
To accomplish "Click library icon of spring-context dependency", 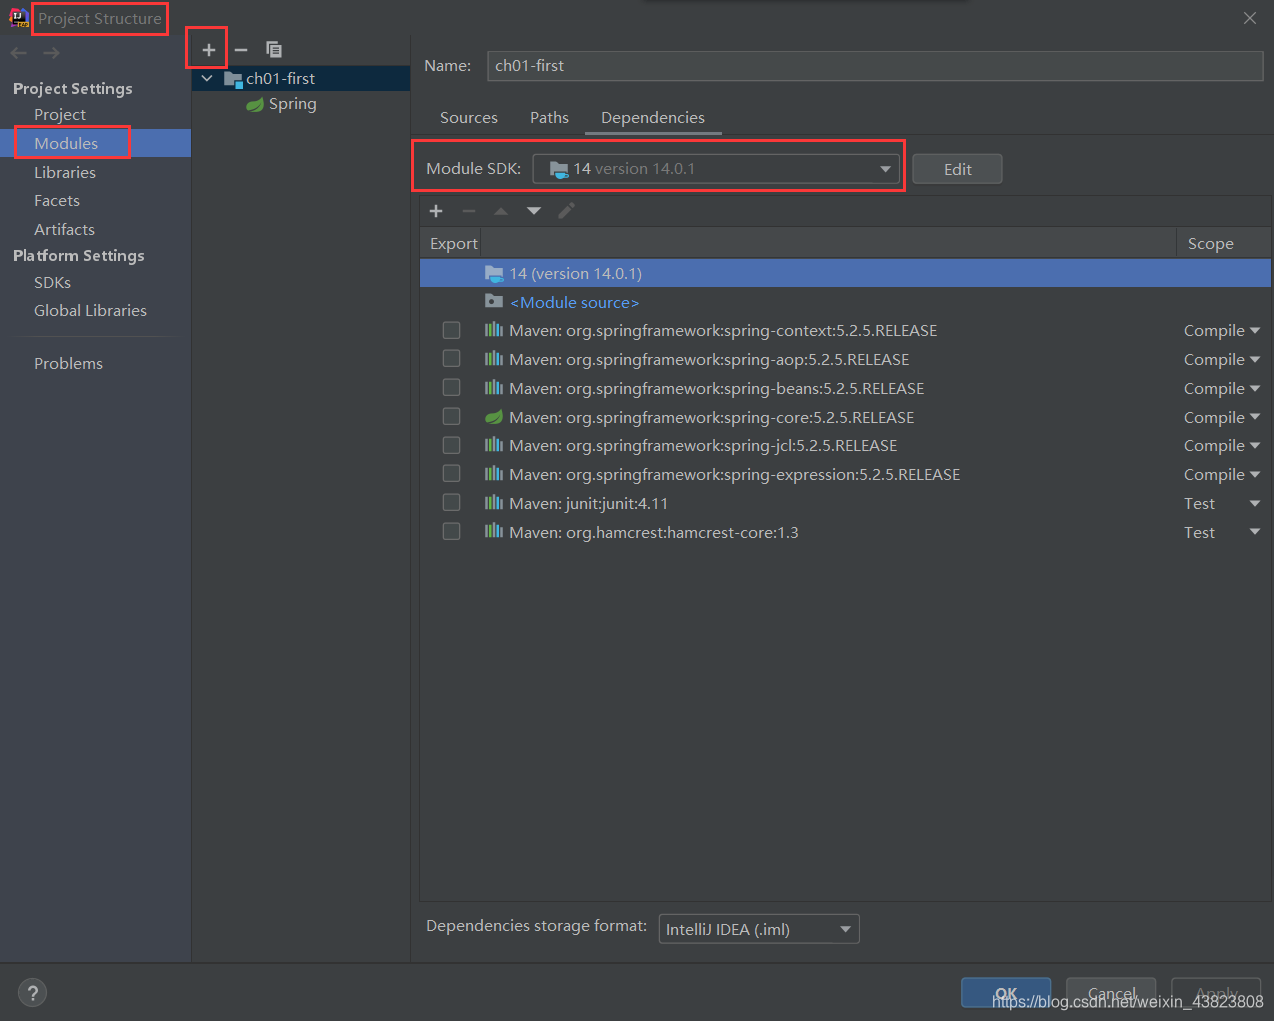I will pyautogui.click(x=494, y=330).
